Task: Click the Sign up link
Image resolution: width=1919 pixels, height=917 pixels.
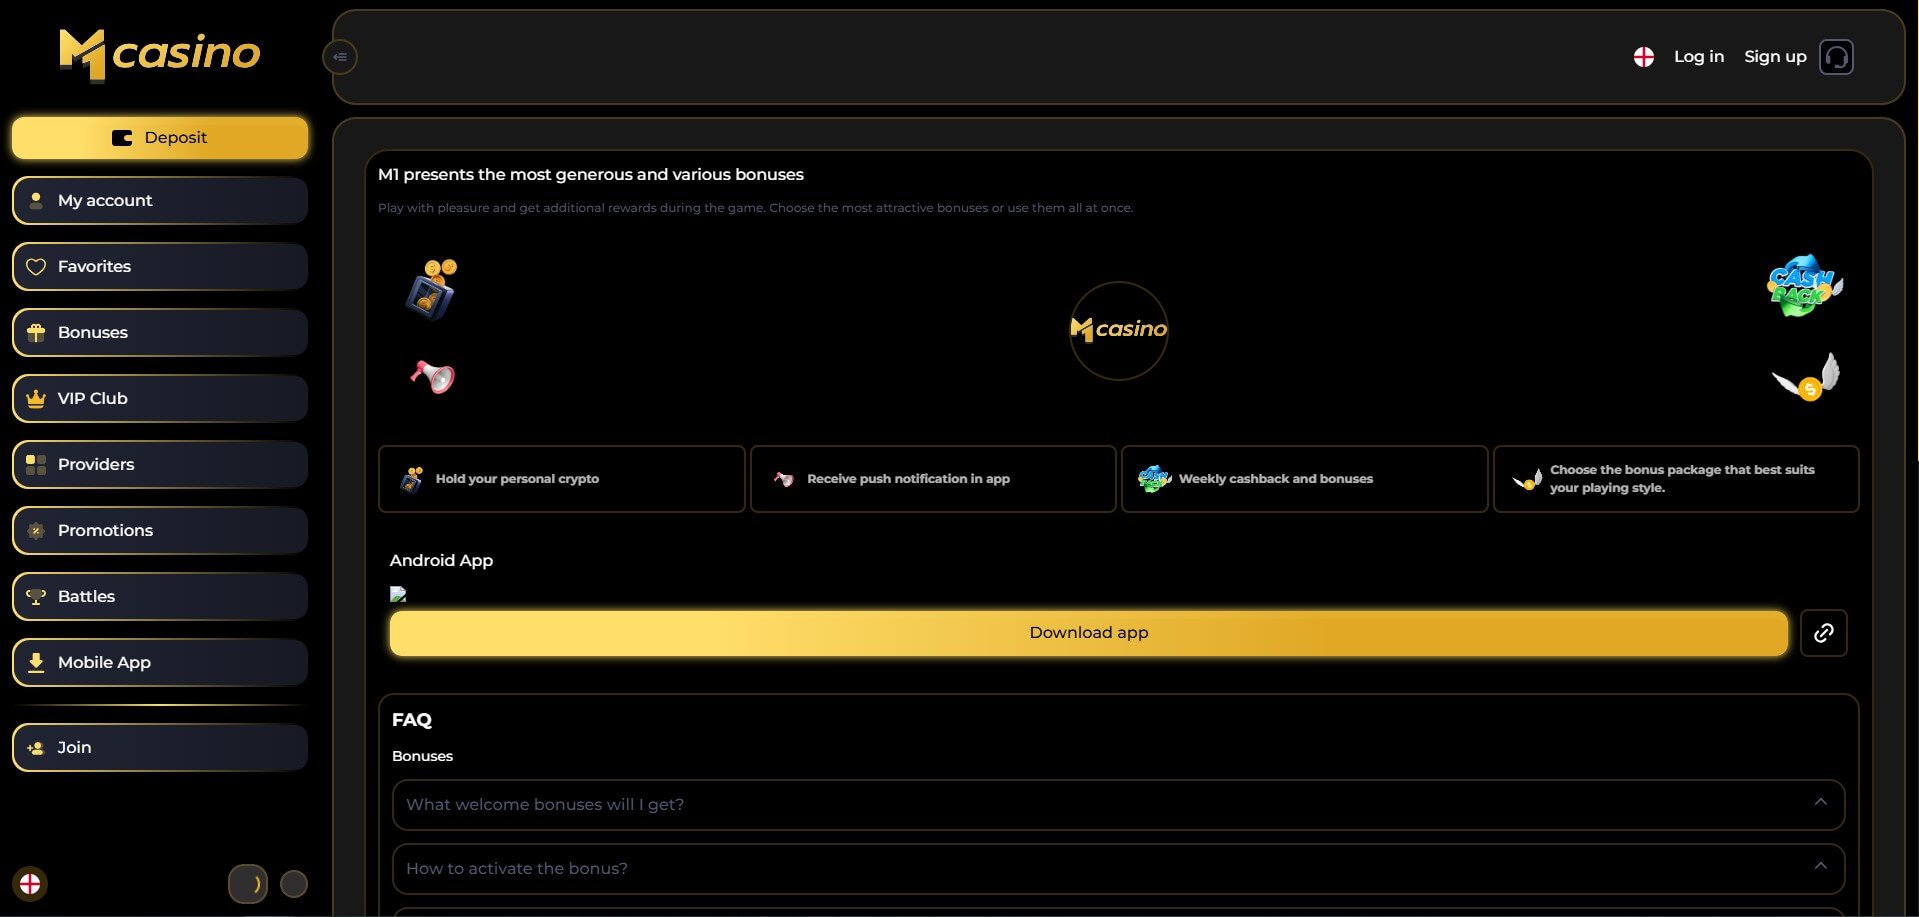Action: [1775, 57]
